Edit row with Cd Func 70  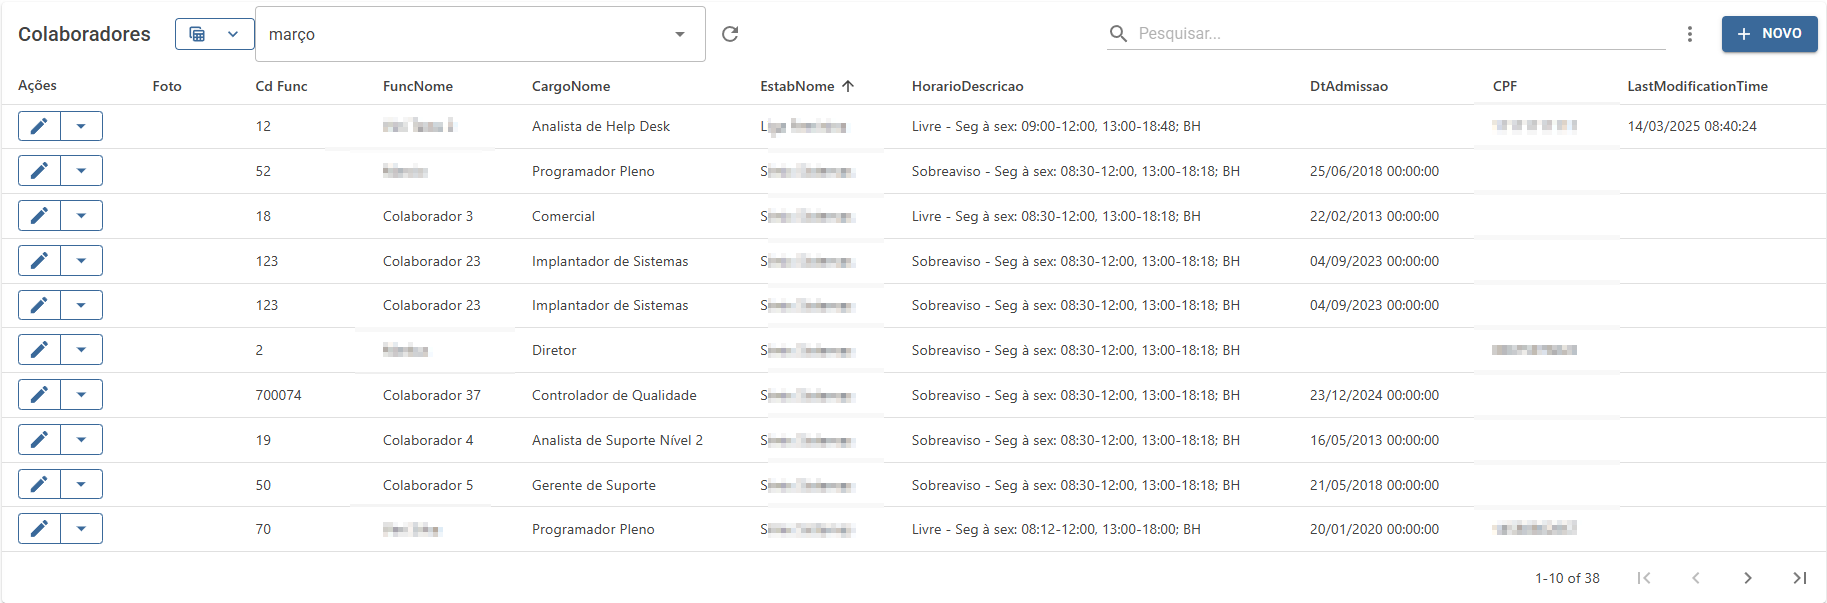39,529
